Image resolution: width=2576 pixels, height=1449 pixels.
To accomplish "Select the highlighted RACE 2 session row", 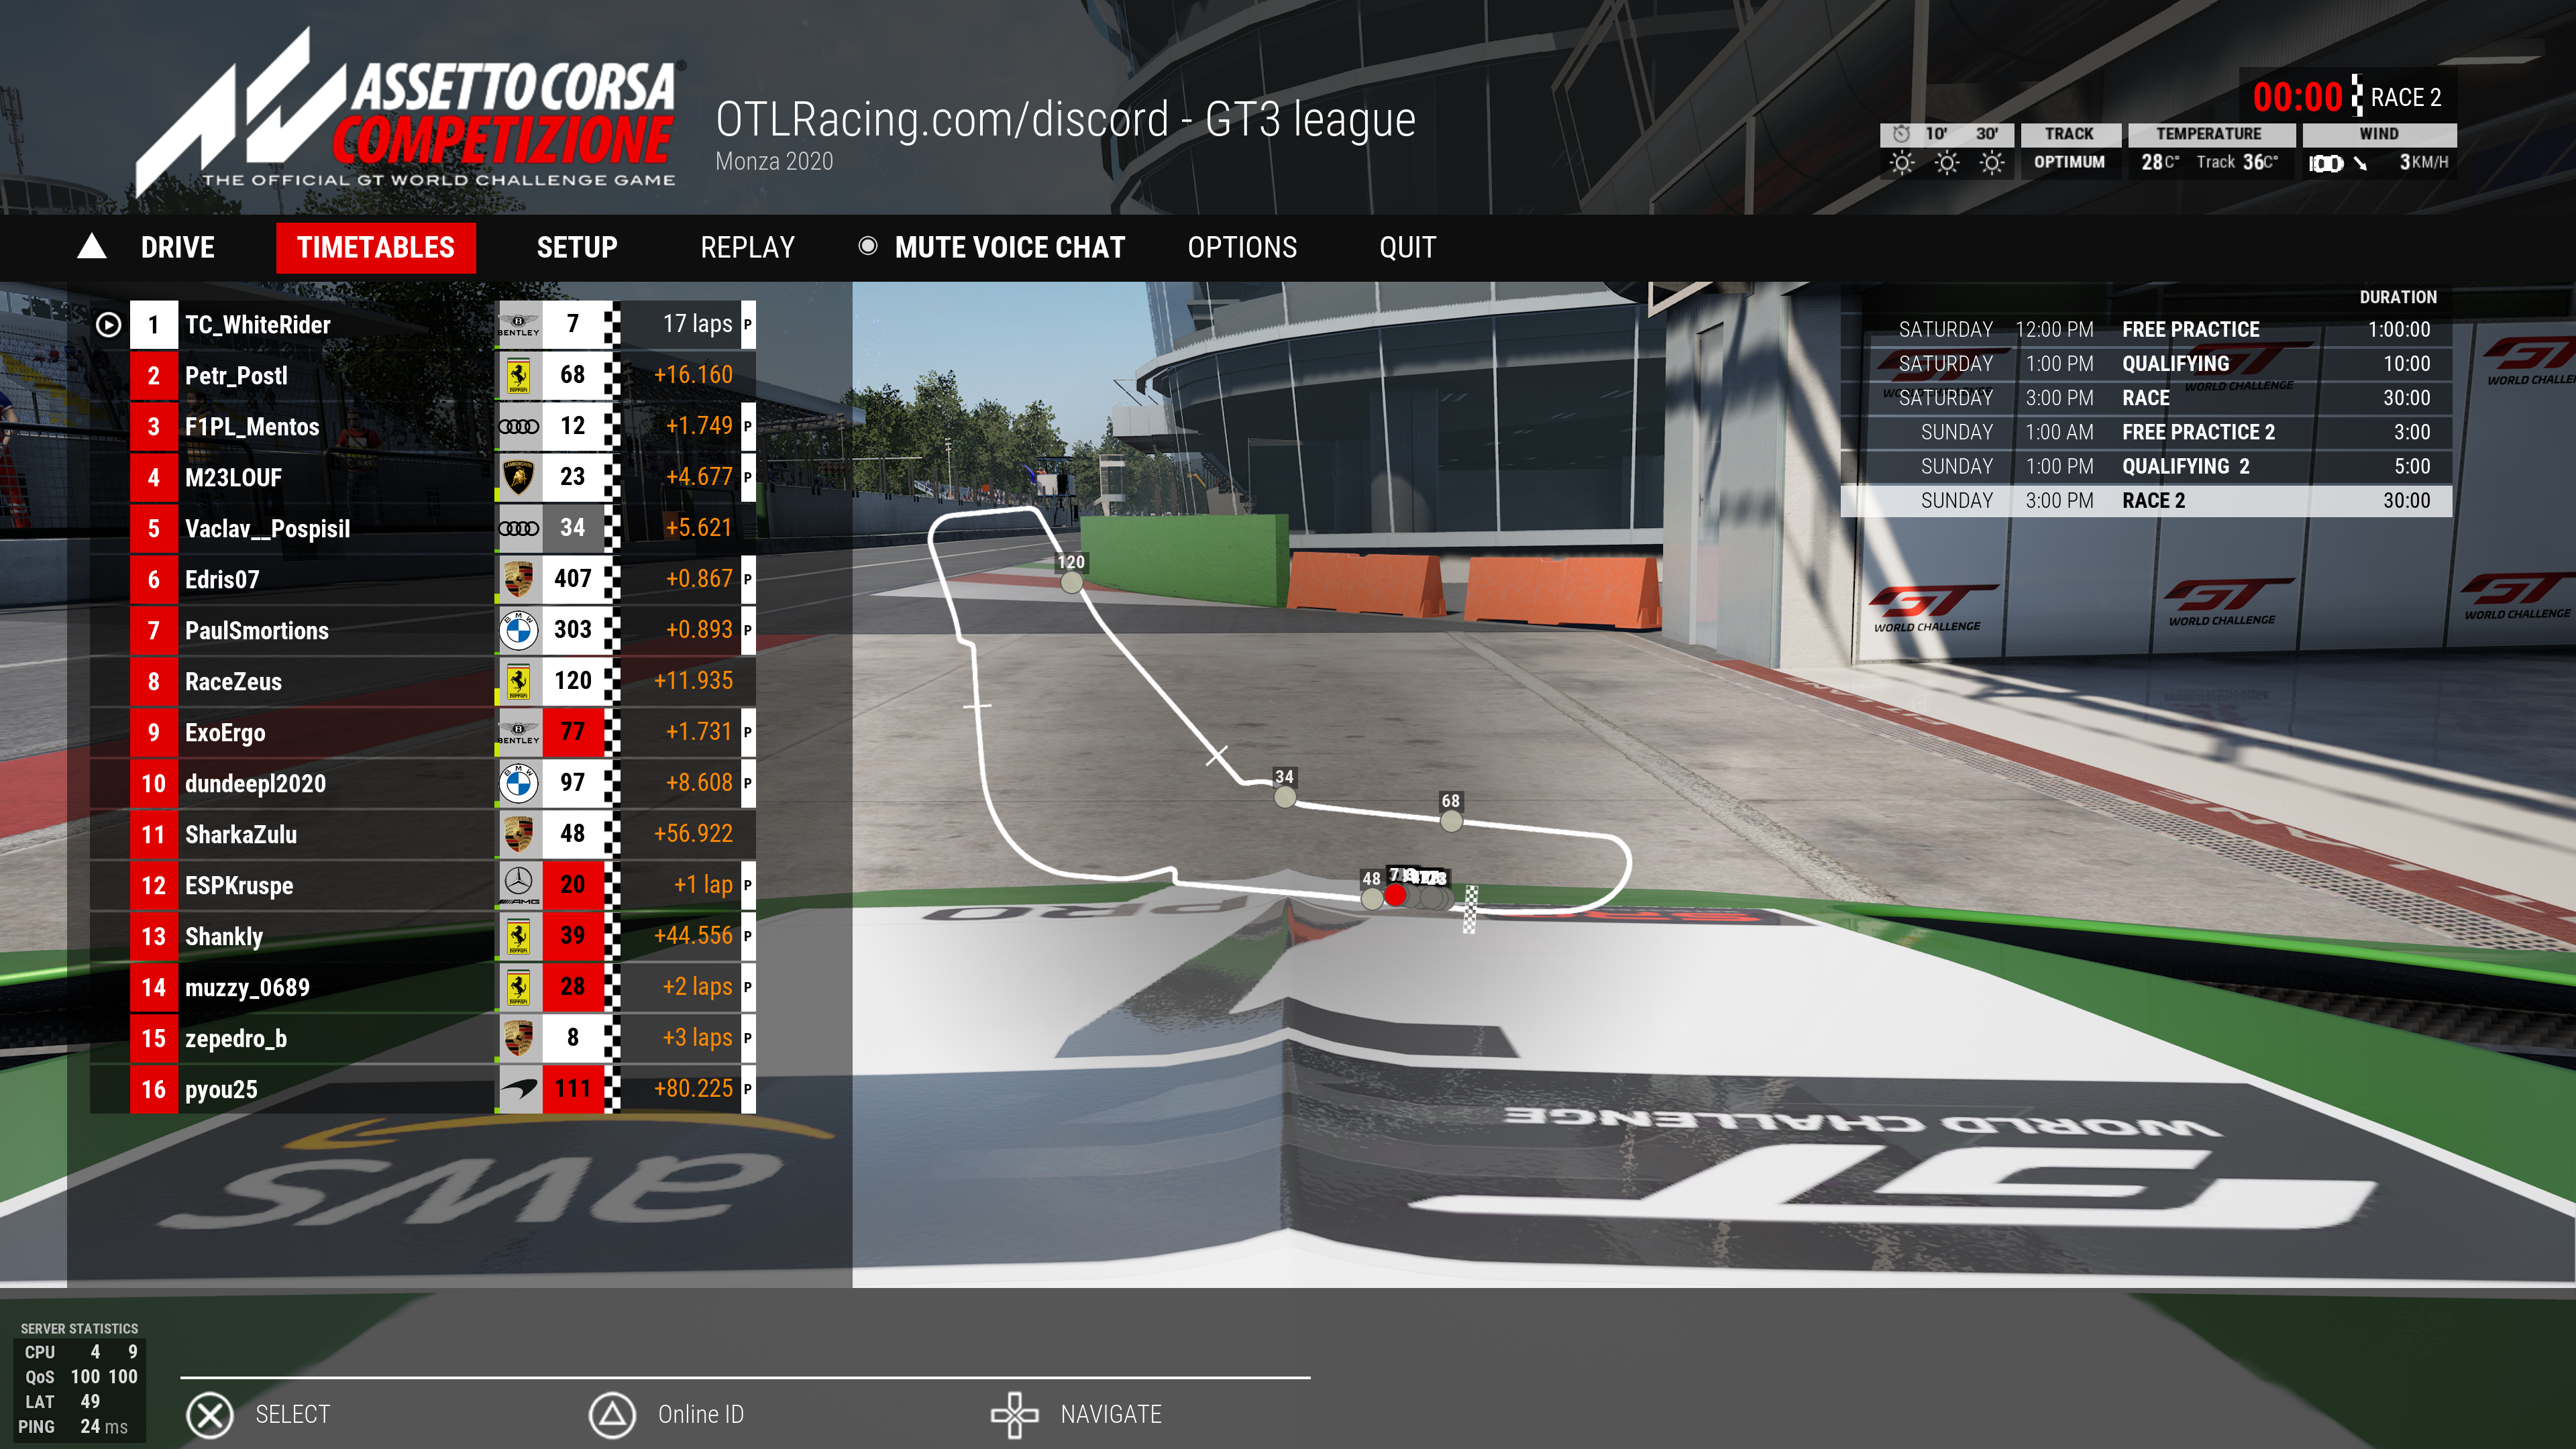I will click(2146, 500).
